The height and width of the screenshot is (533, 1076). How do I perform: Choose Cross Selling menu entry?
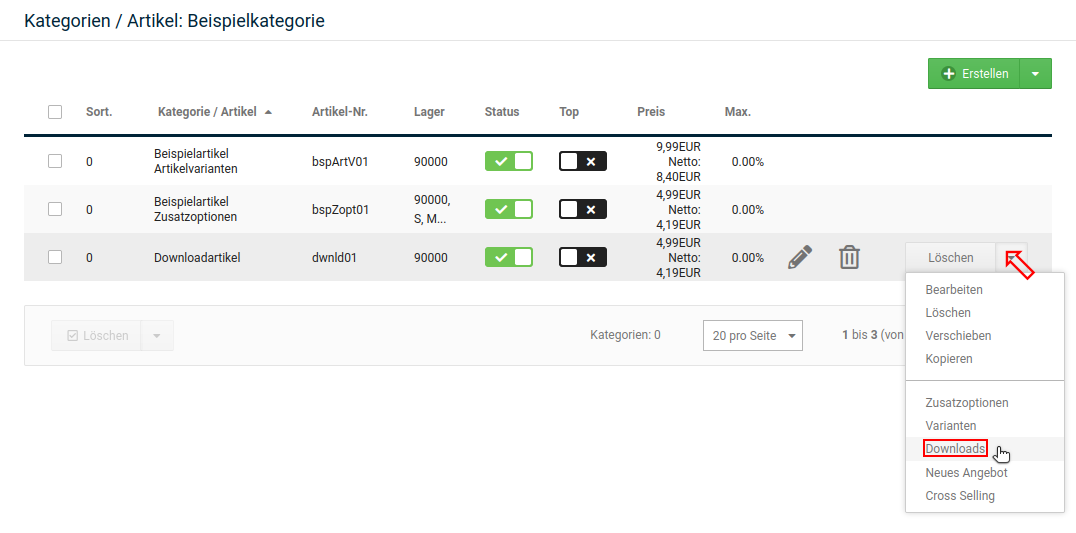(x=960, y=496)
